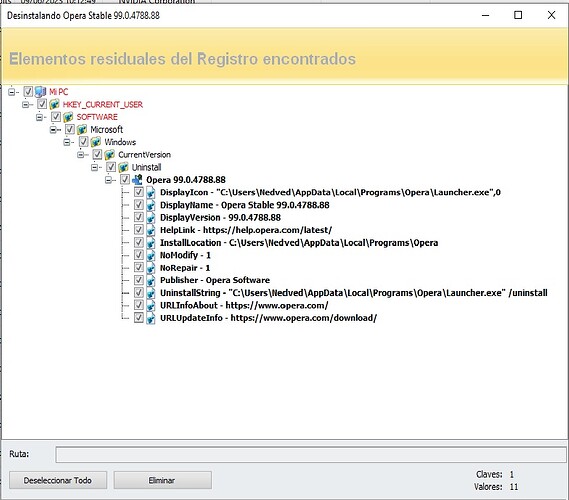Click the Microsoft registry key icon

82,129
